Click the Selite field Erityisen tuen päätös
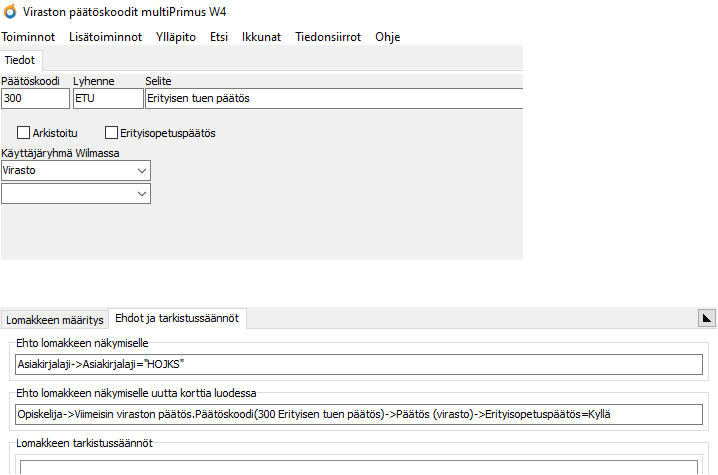 333,98
